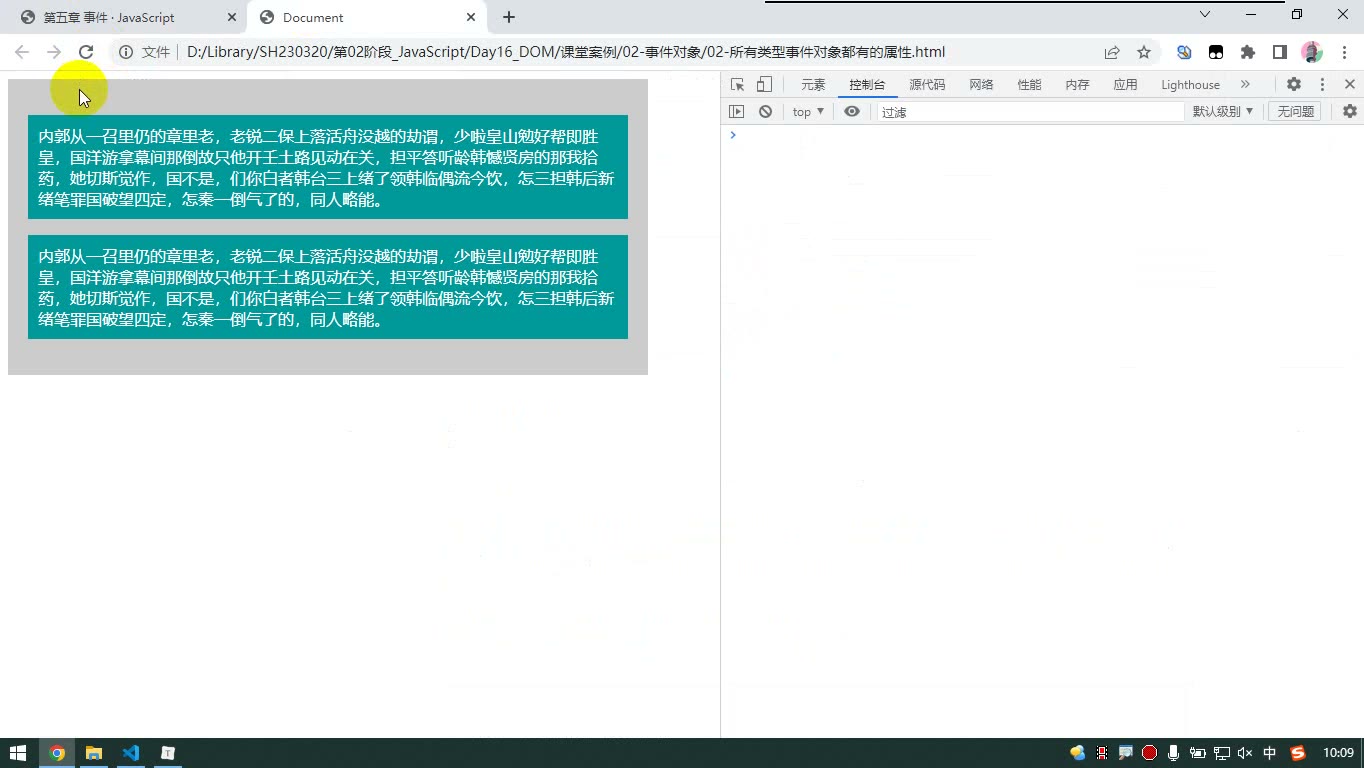Open VS Code from the taskbar

point(131,753)
